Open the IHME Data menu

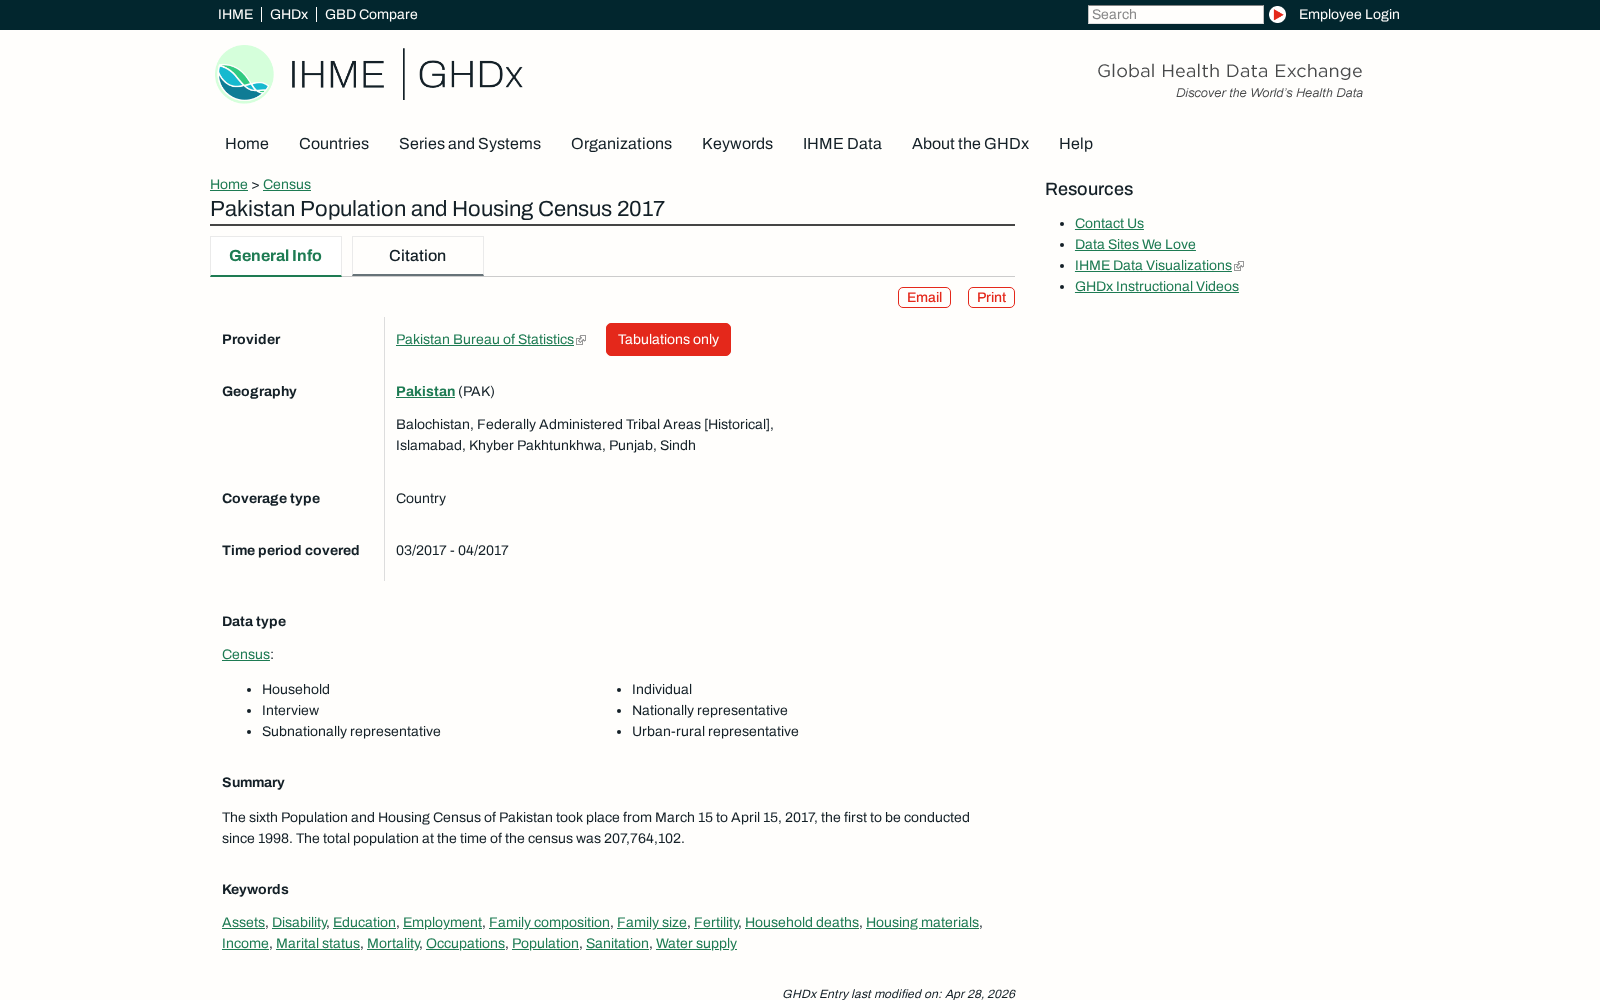click(842, 144)
